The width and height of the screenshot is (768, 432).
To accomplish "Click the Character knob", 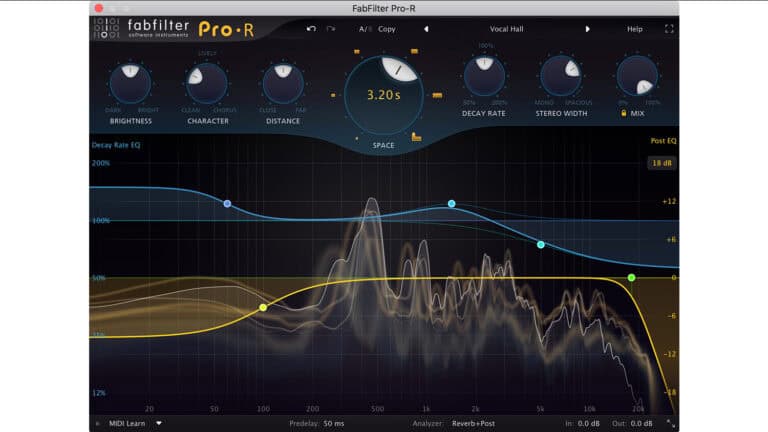I will (207, 83).
